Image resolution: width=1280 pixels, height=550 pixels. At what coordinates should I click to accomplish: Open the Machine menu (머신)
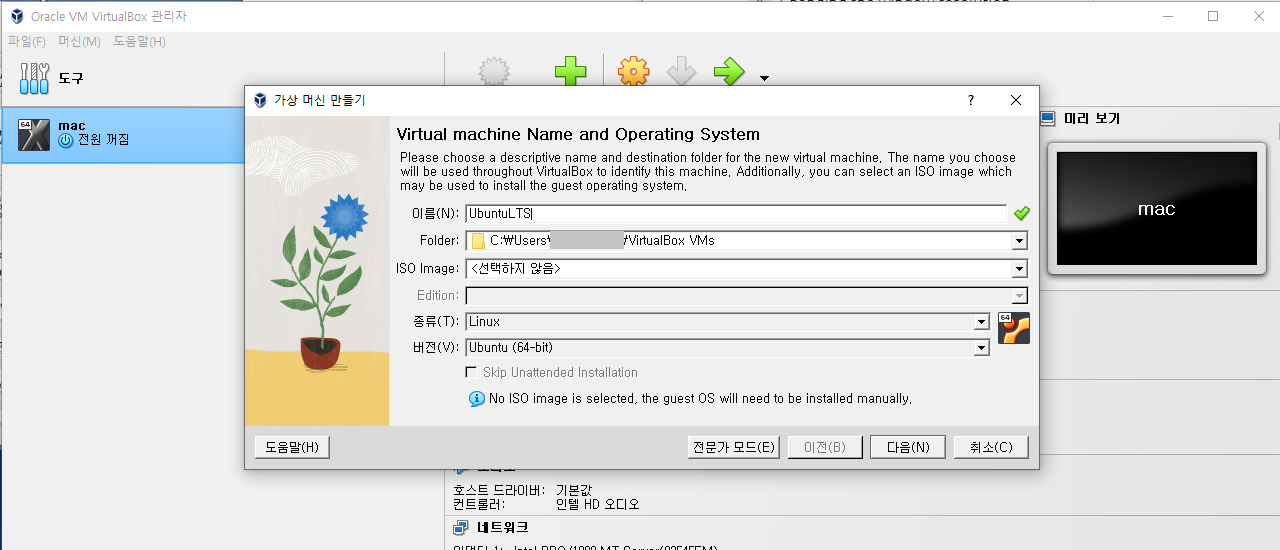click(x=79, y=41)
